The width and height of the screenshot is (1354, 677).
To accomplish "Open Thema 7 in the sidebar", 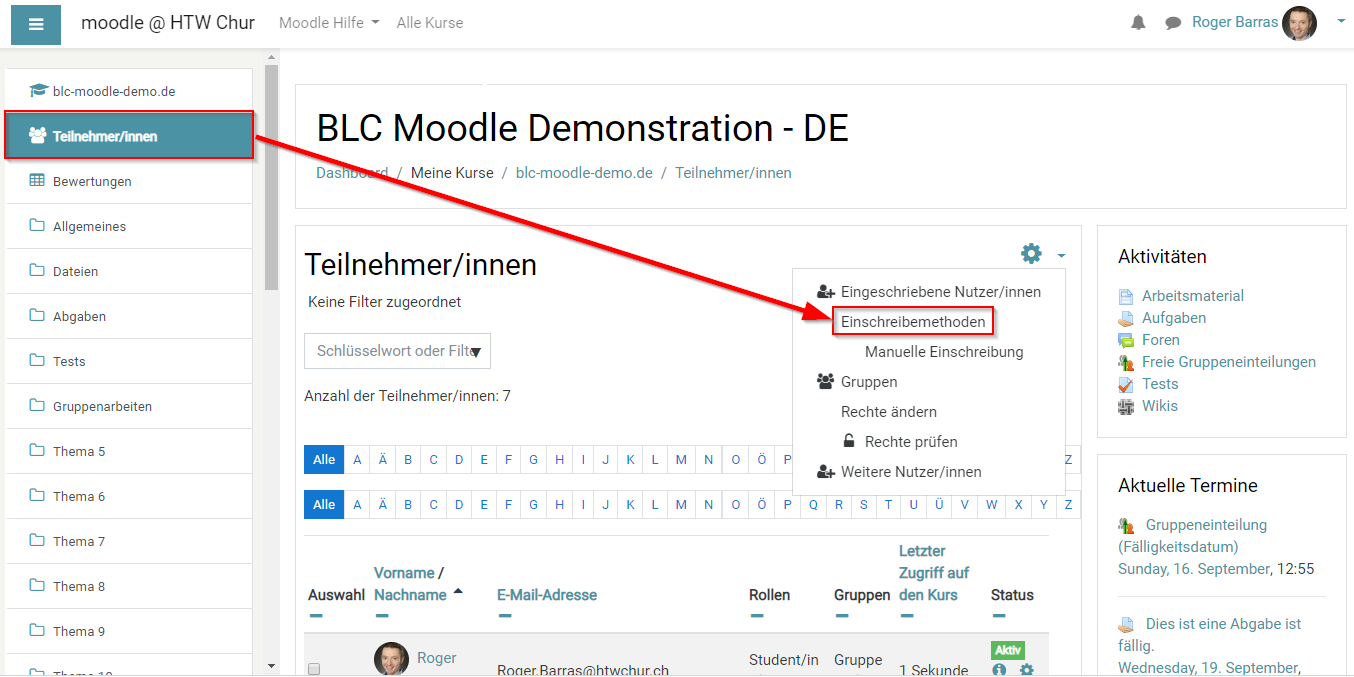I will tap(129, 541).
